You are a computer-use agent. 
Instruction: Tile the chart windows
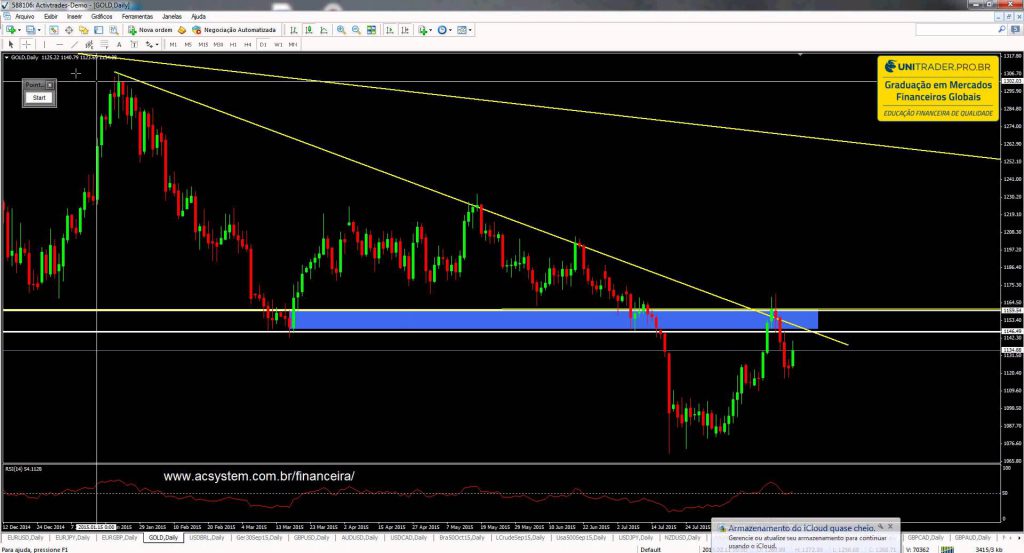[x=372, y=30]
